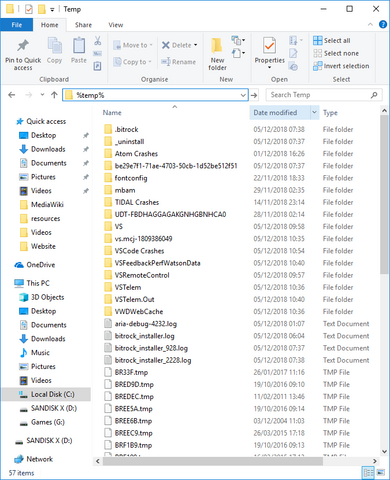Switch to the Share tab

click(83, 25)
